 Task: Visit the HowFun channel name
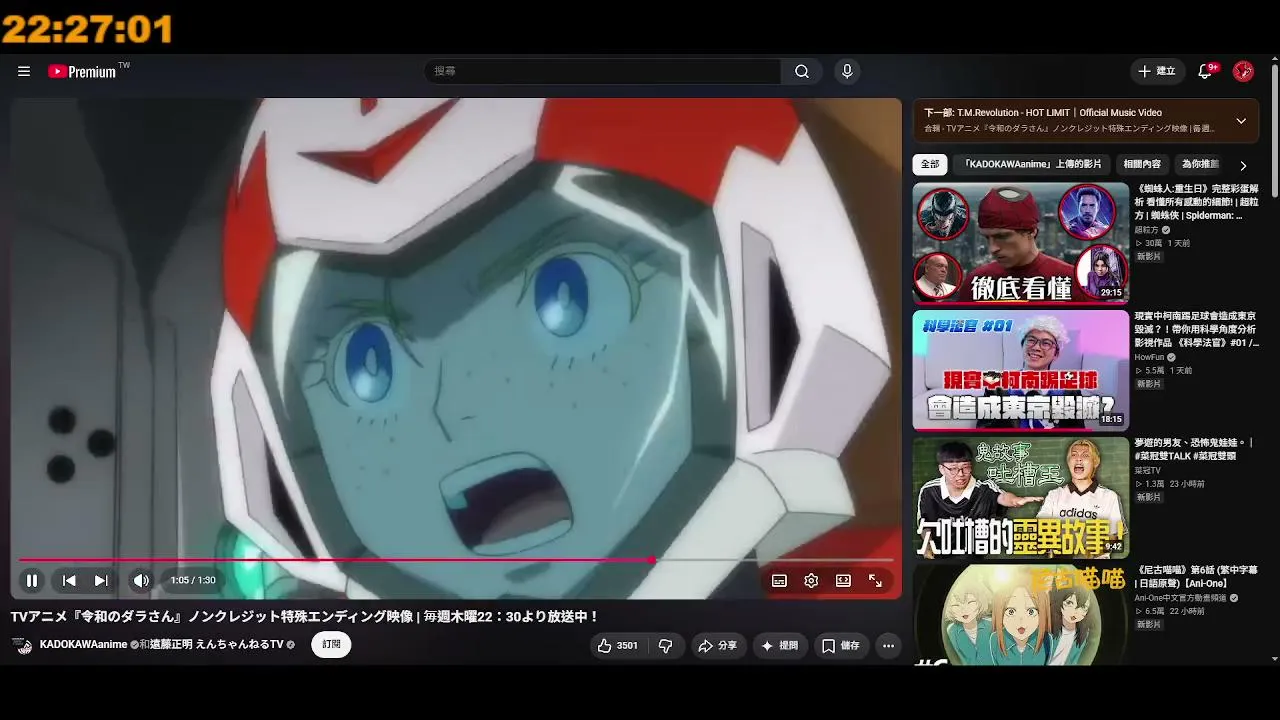(1149, 357)
